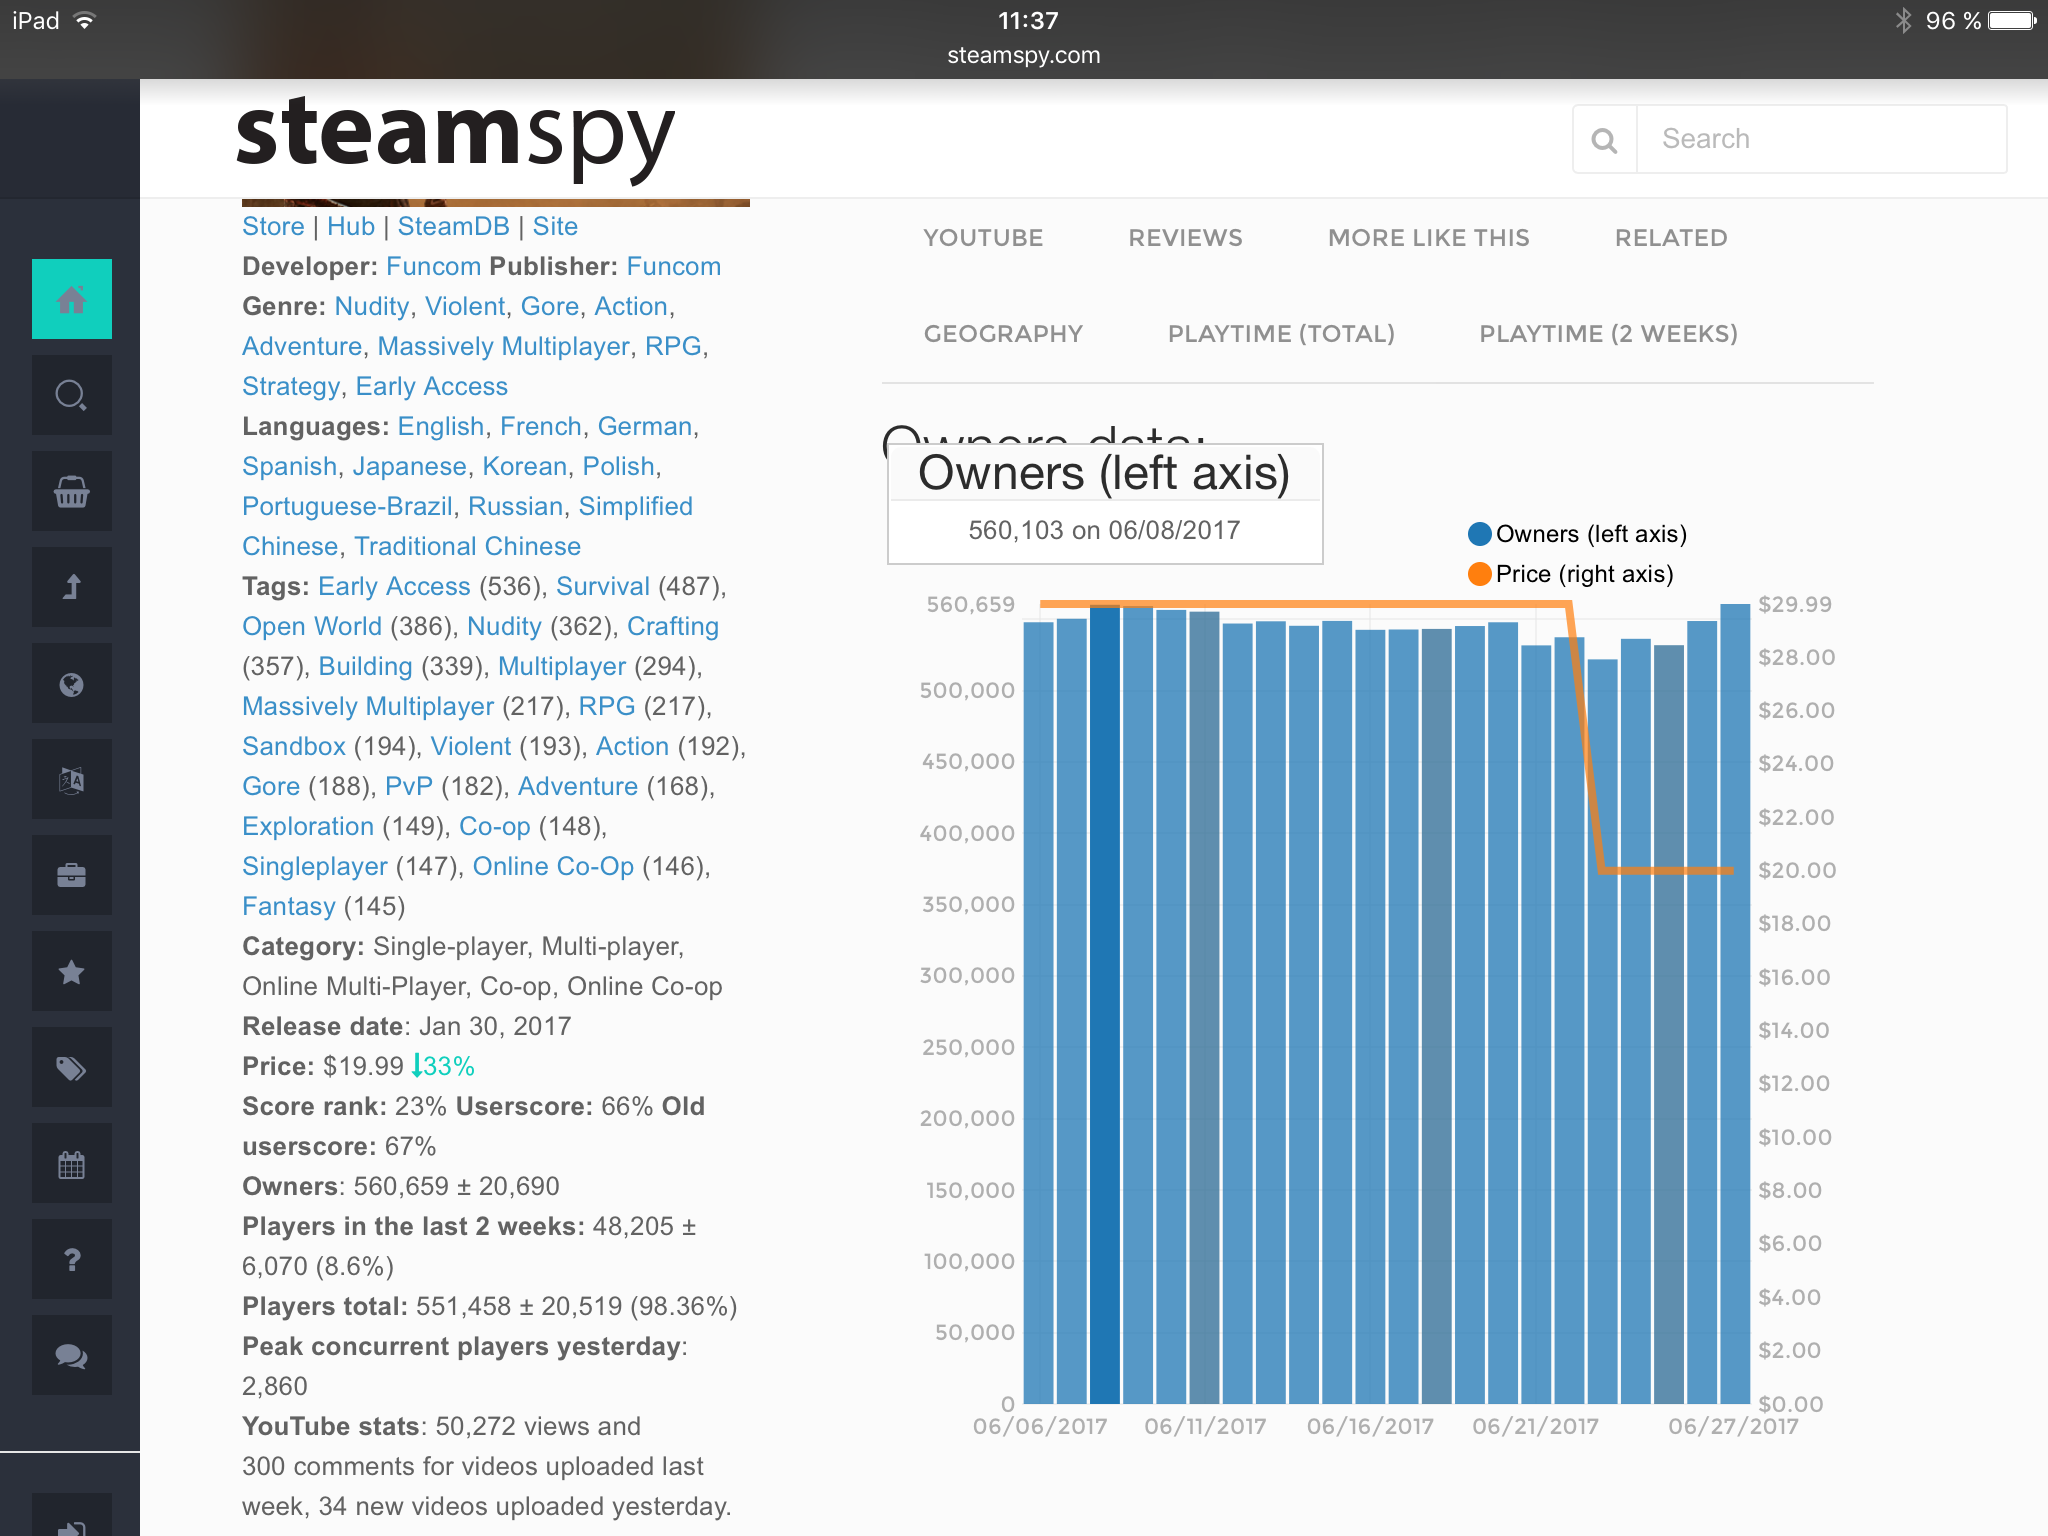
Task: Select the Portuguese-Brazil language link
Action: pyautogui.click(x=347, y=506)
